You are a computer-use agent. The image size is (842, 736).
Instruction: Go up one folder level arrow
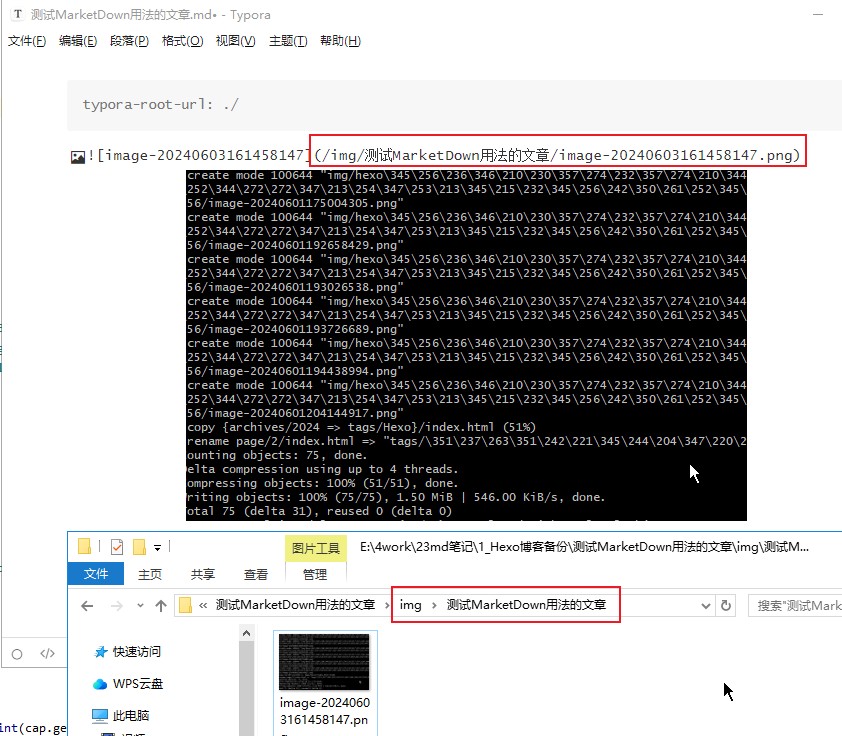pyautogui.click(x=161, y=606)
